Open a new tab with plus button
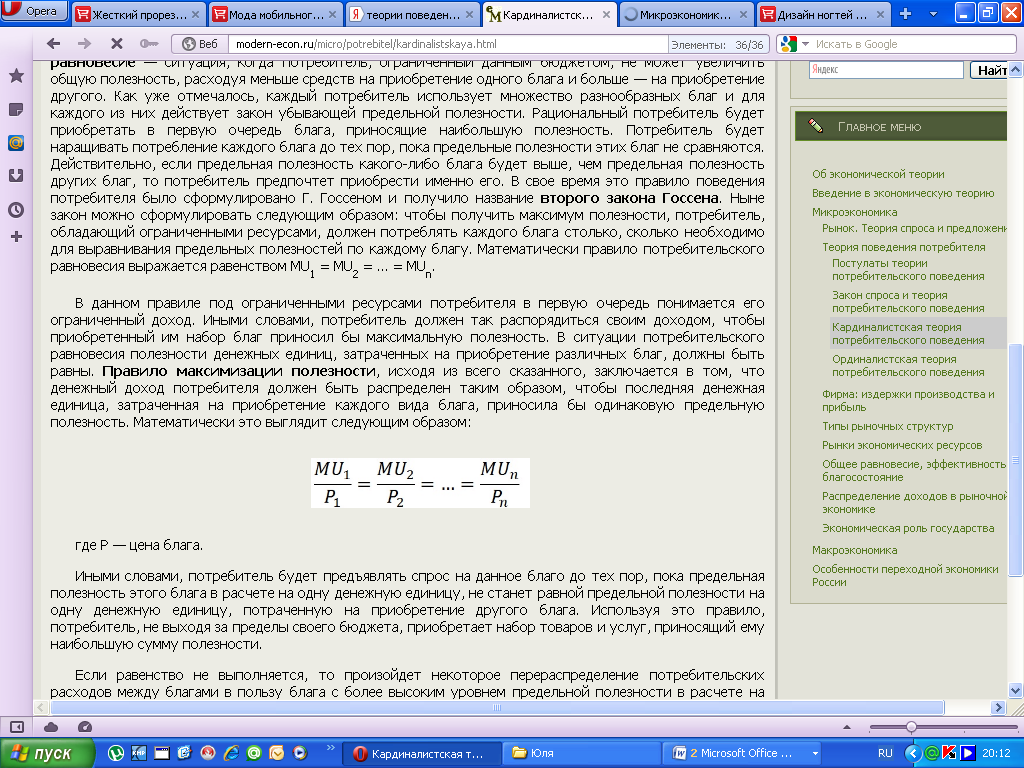1024x768 pixels. (905, 14)
